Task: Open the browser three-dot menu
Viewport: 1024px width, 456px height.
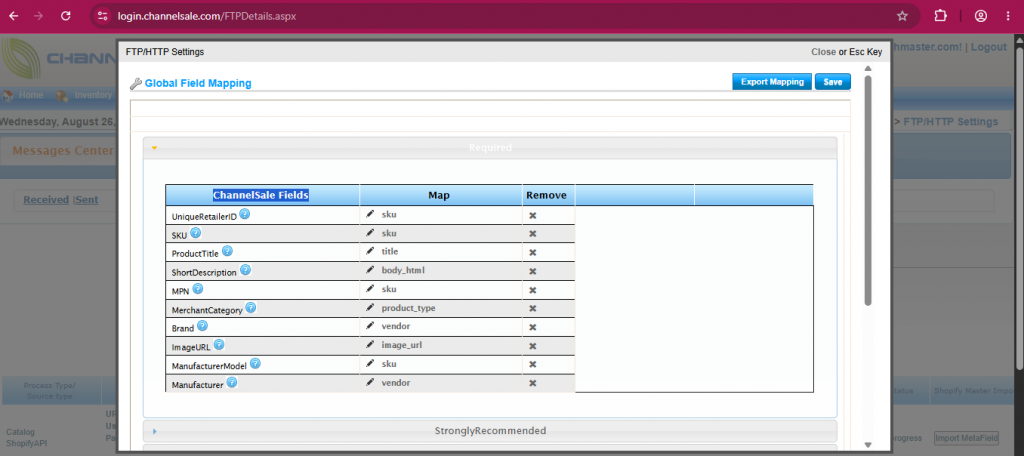Action: 1008,16
